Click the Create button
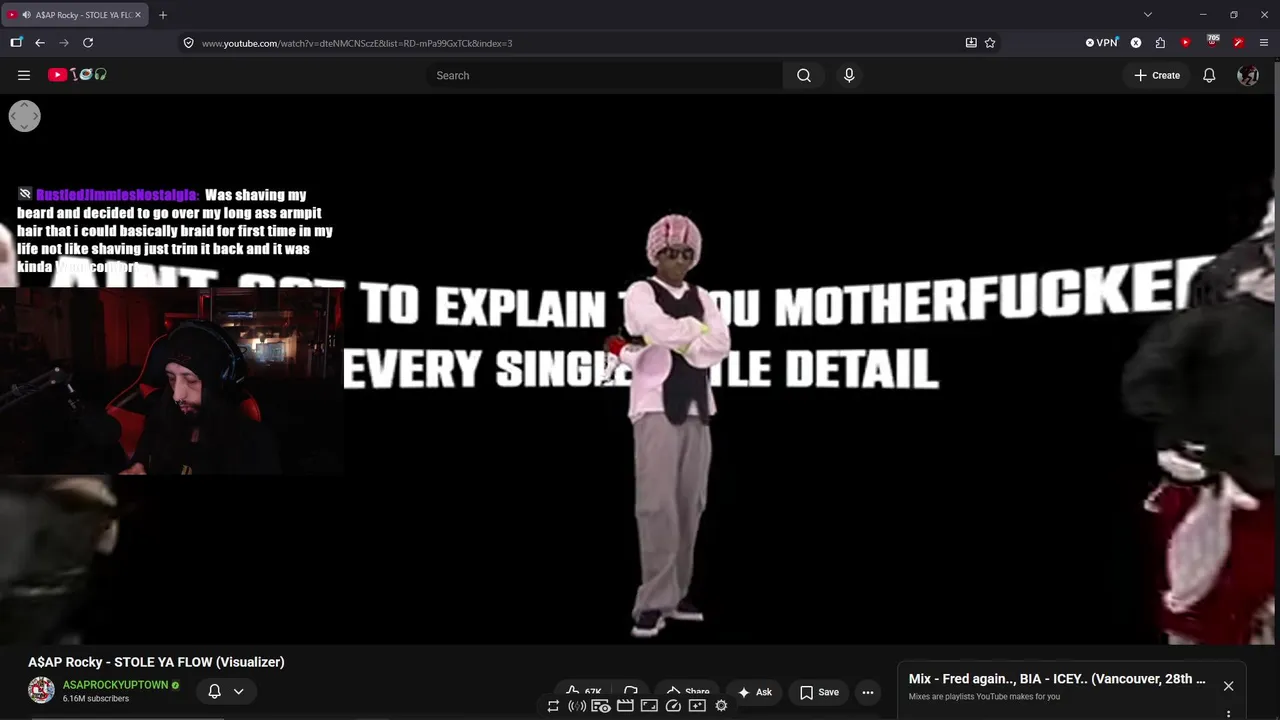 click(1157, 75)
